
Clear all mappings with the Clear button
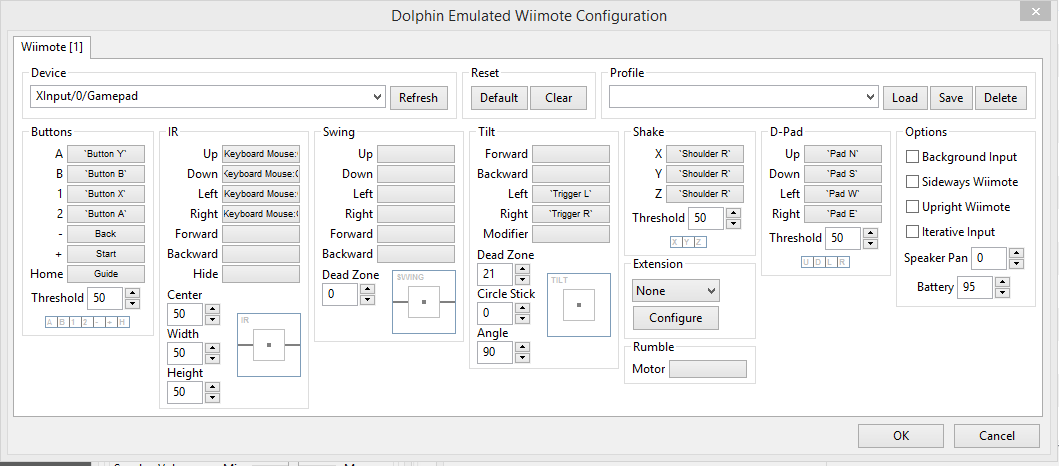coord(559,97)
